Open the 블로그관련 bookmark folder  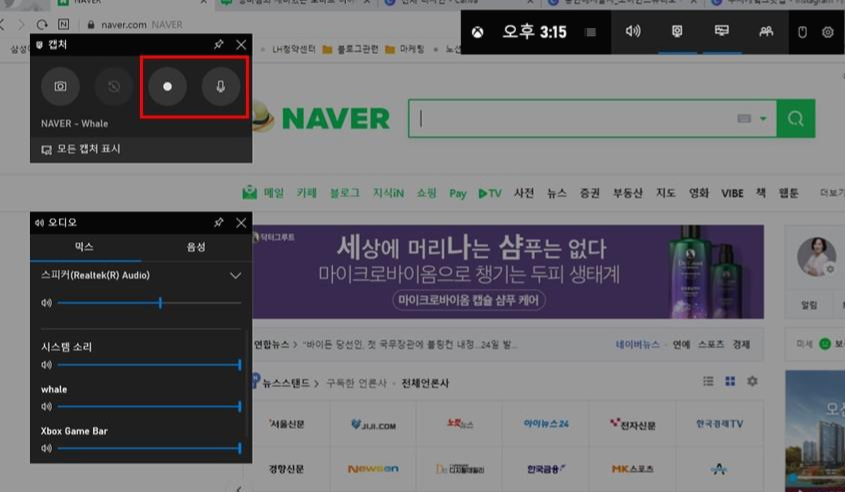[x=350, y=50]
